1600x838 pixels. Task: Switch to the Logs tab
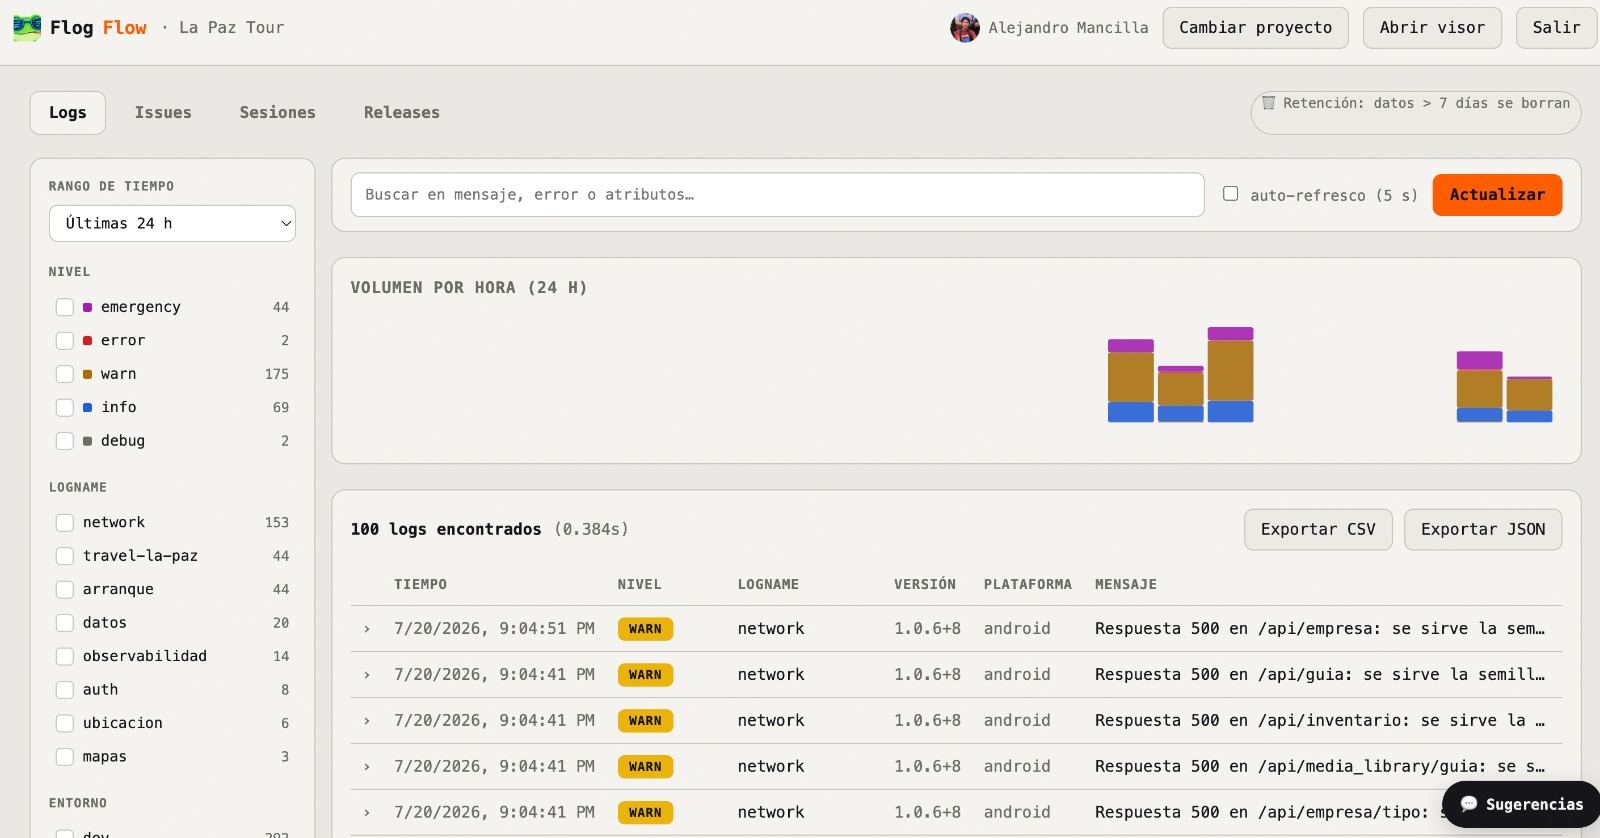point(68,113)
